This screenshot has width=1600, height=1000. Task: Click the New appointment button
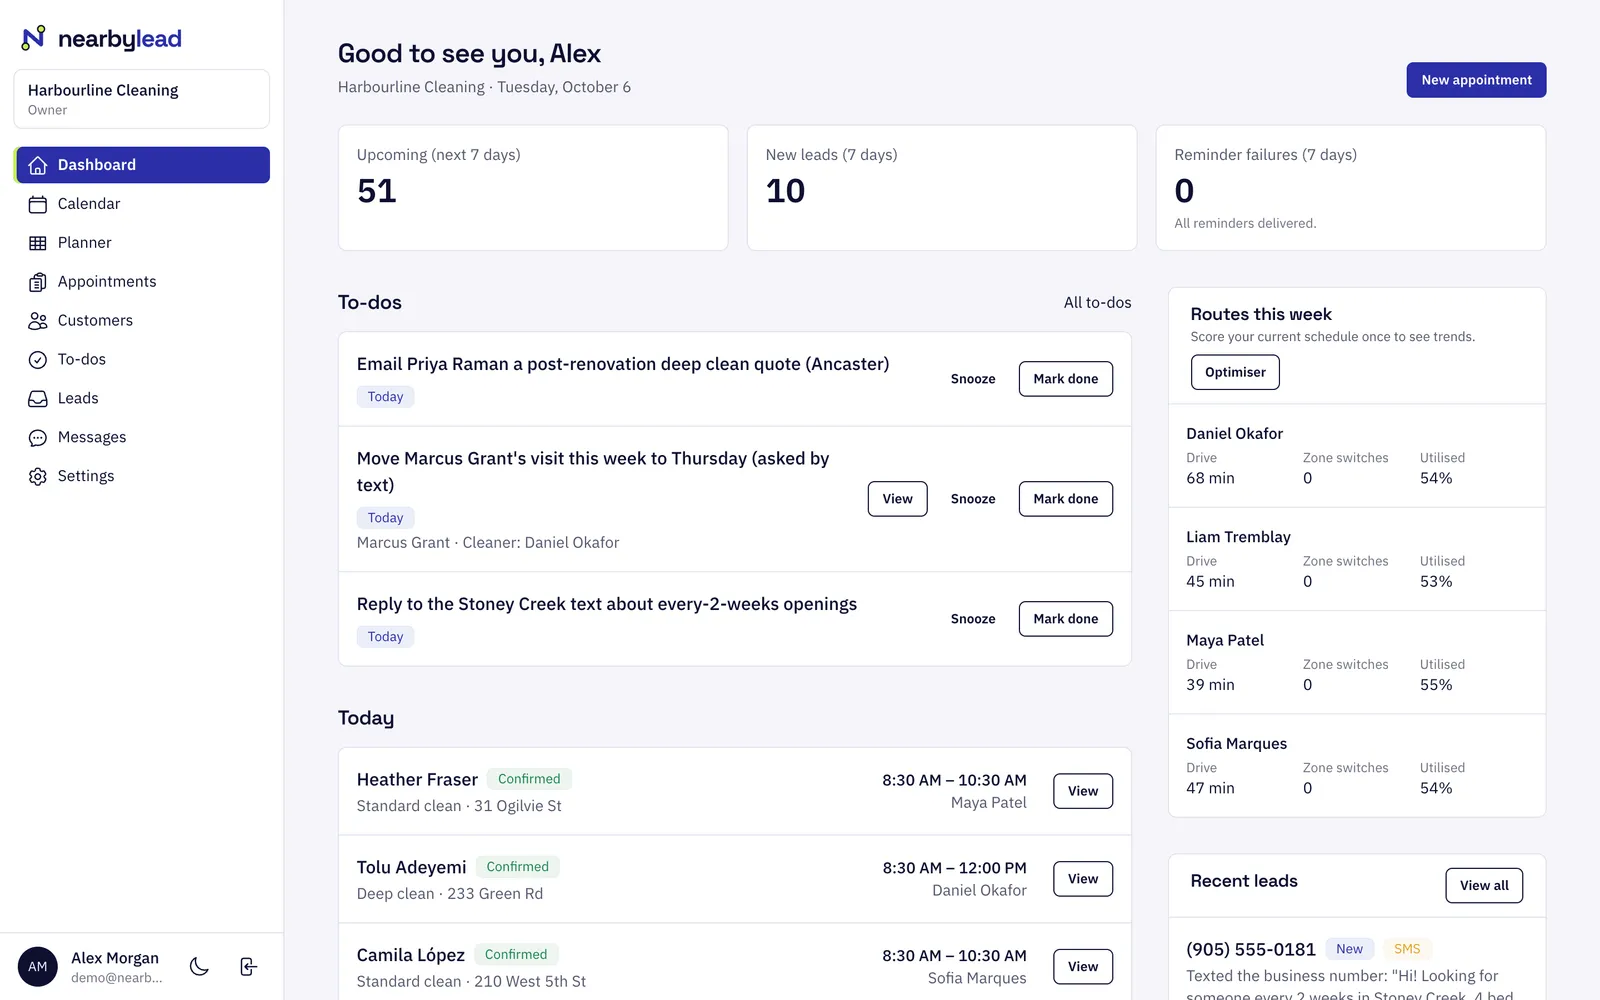tap(1476, 80)
